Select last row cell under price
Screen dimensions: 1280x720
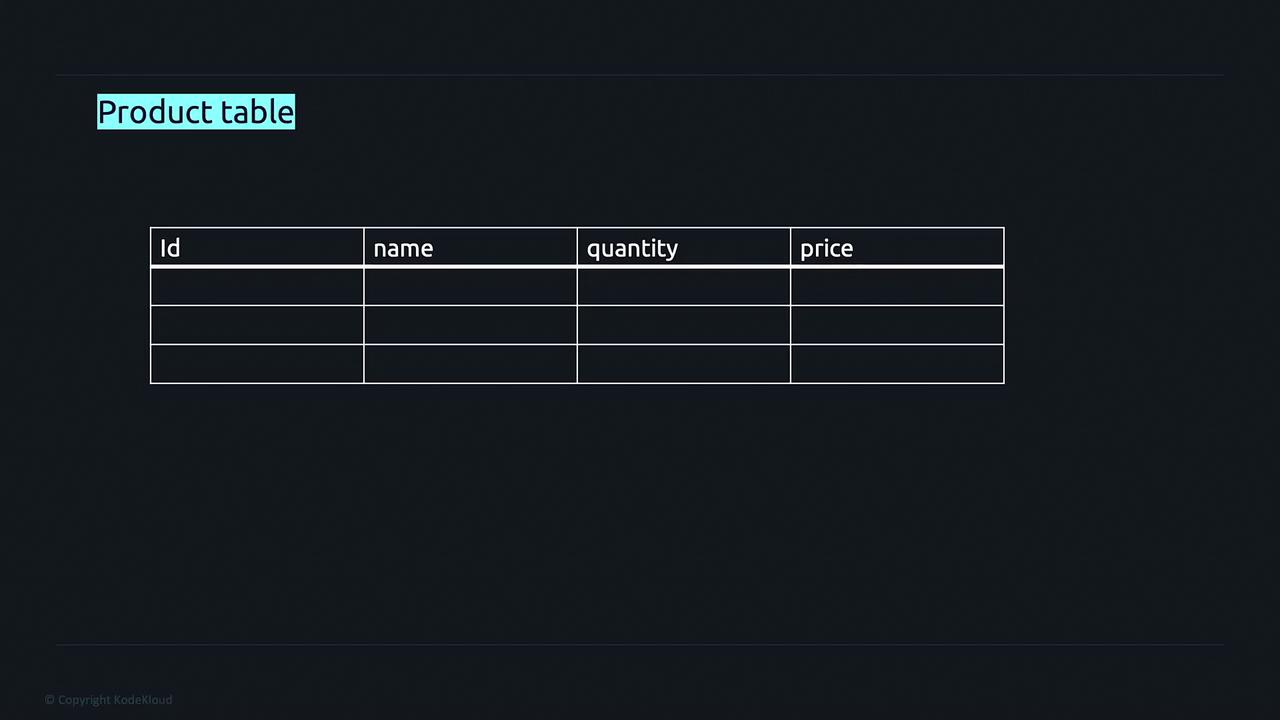(x=896, y=364)
